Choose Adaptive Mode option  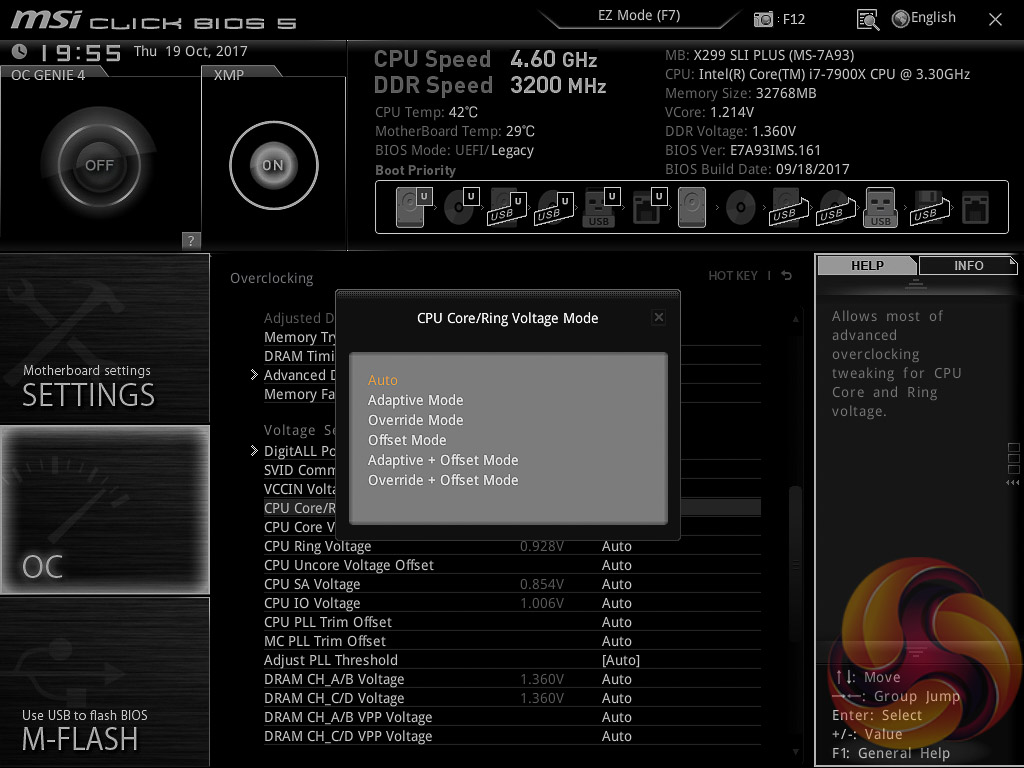(x=415, y=400)
